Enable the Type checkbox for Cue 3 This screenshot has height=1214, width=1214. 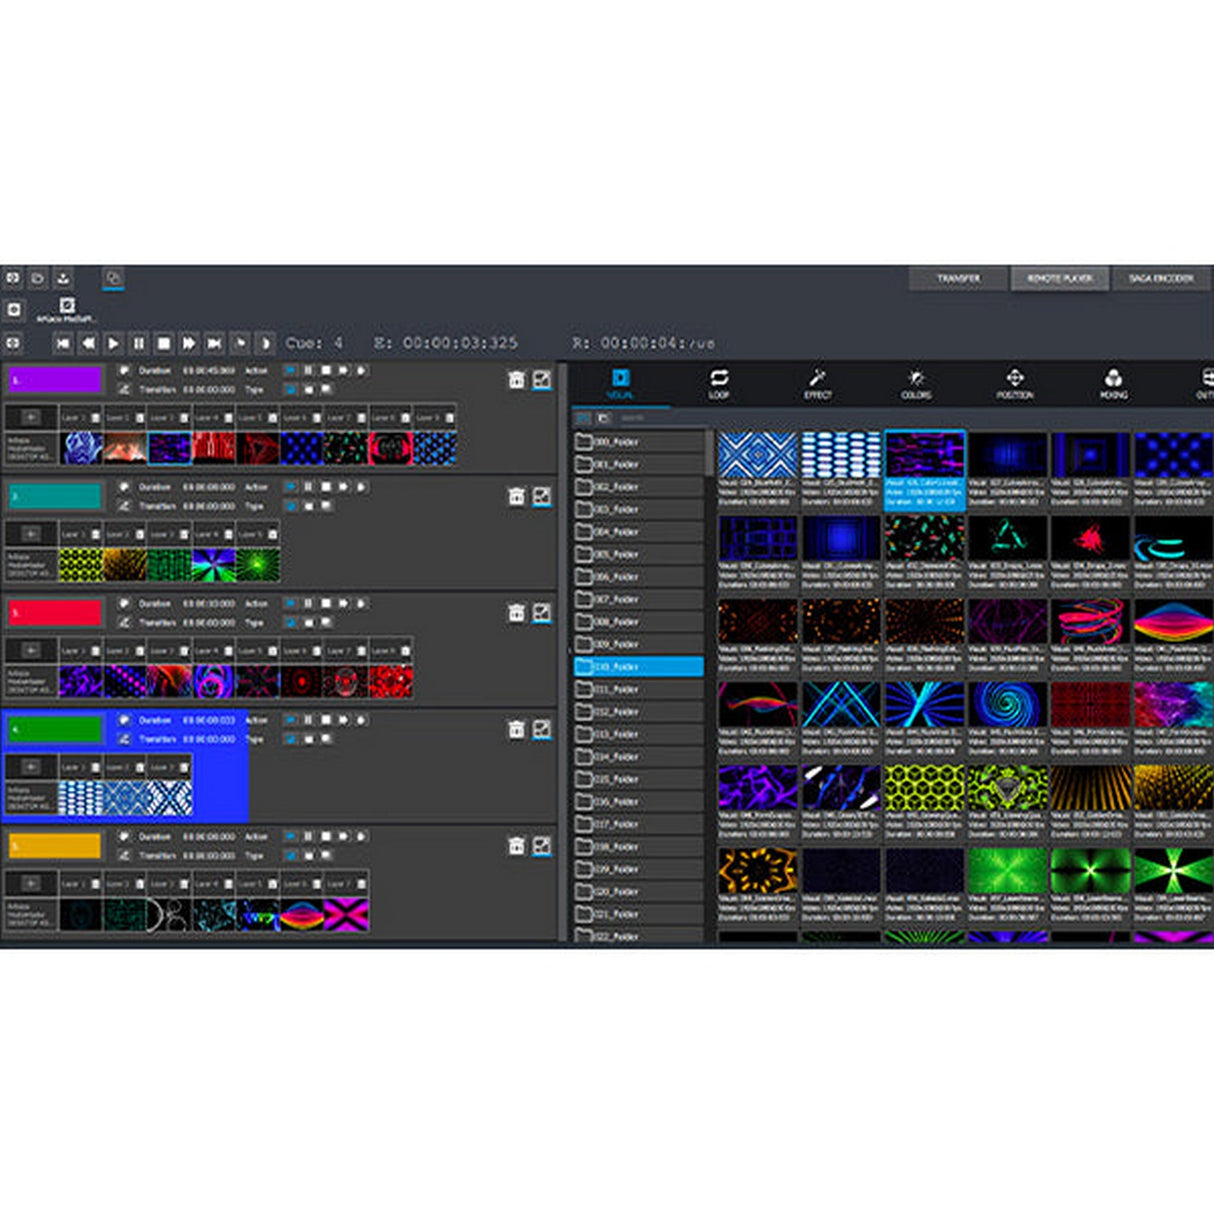pos(291,620)
